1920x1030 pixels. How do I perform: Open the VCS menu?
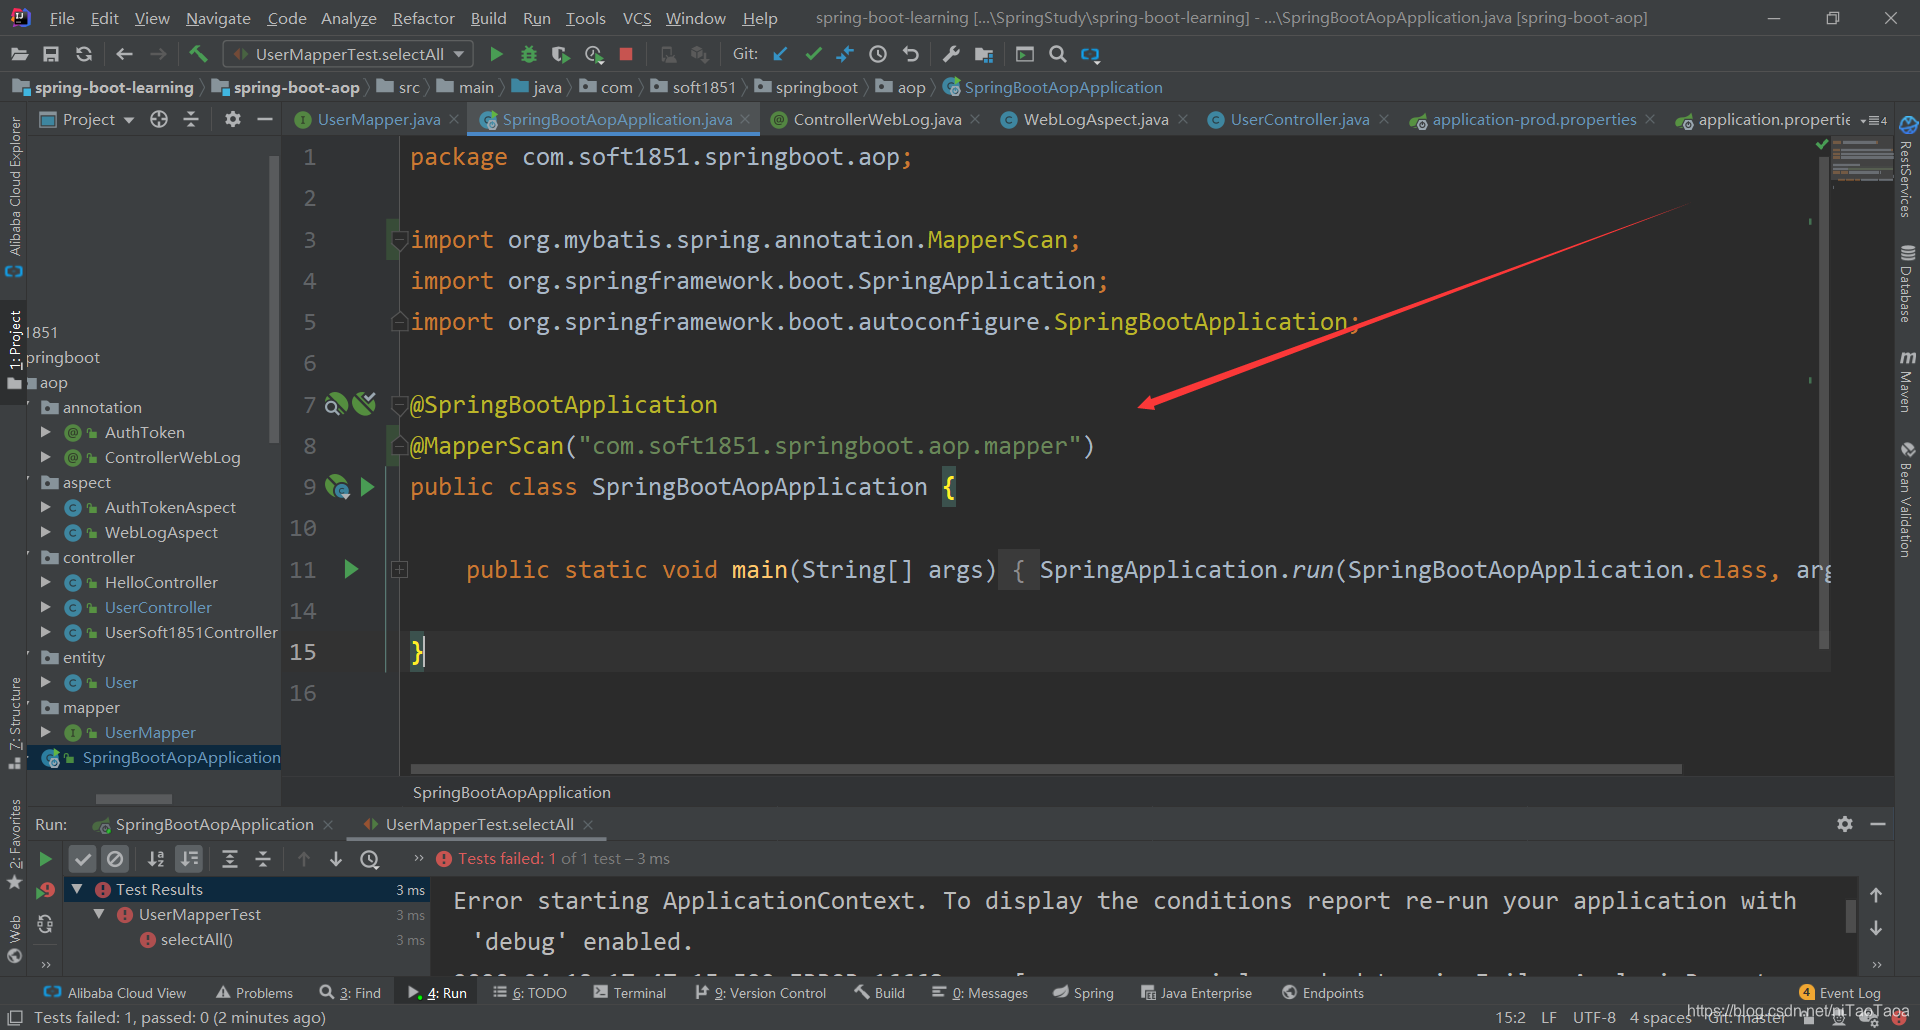click(x=636, y=18)
